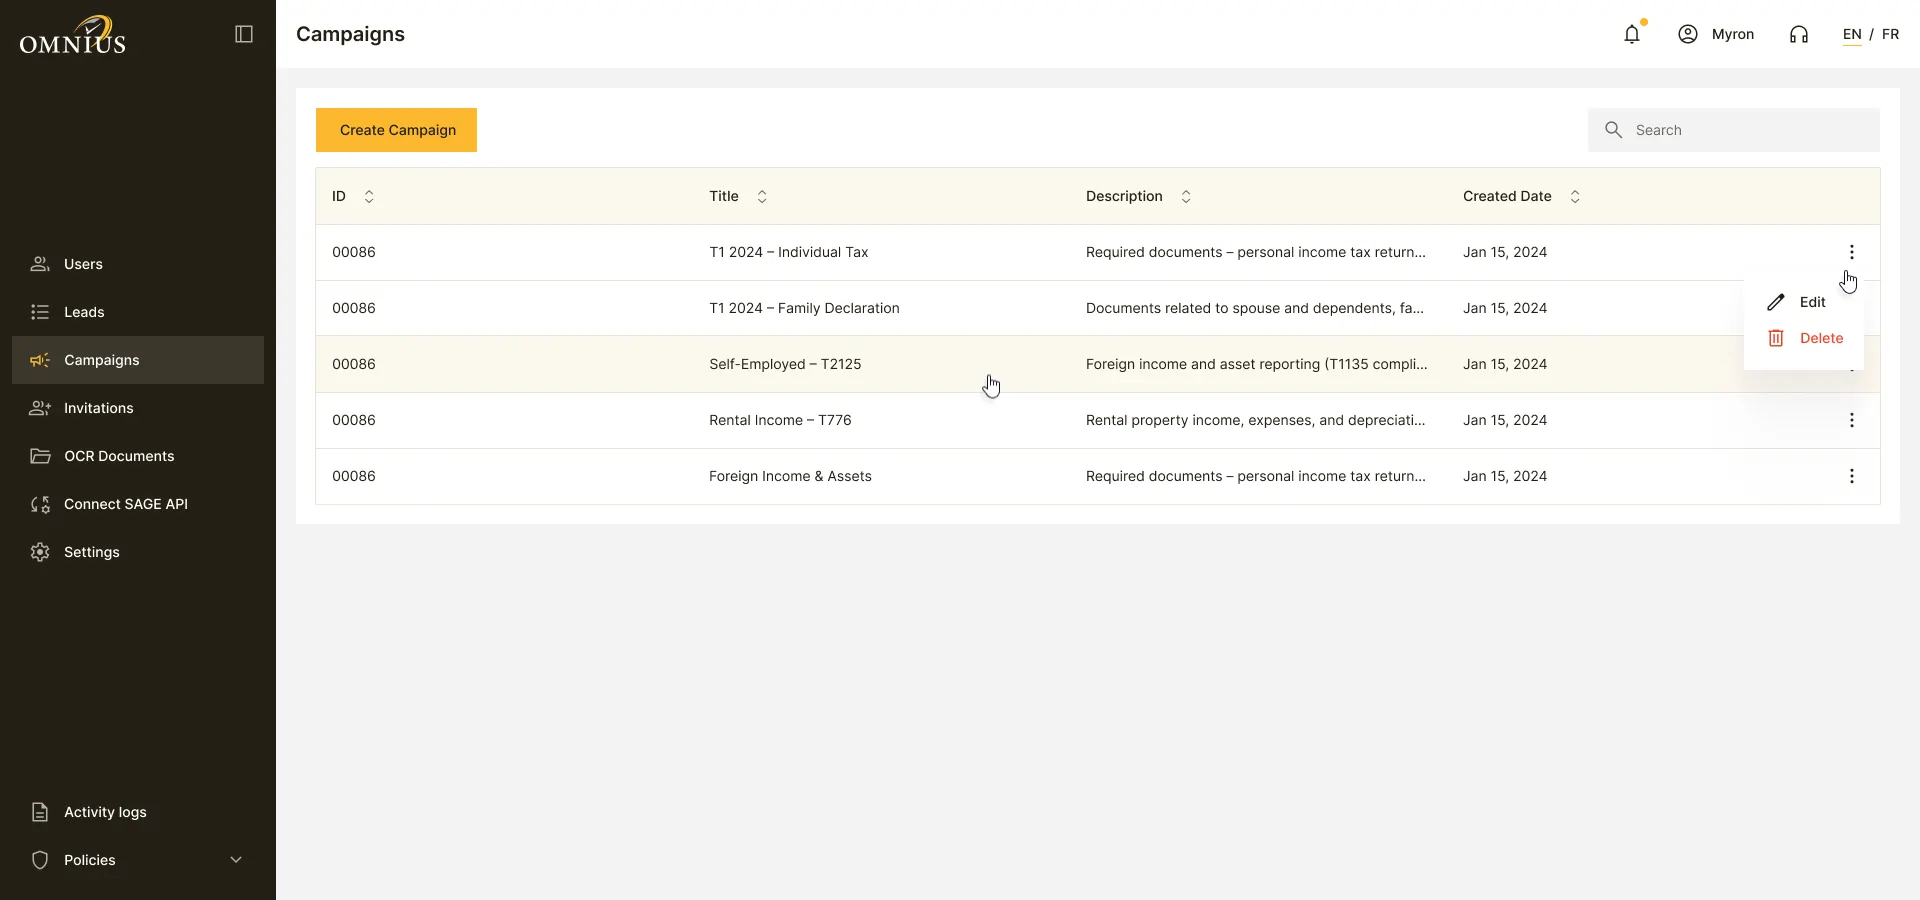Image resolution: width=1920 pixels, height=900 pixels.
Task: Click the Myron user profile icon
Action: (x=1688, y=34)
